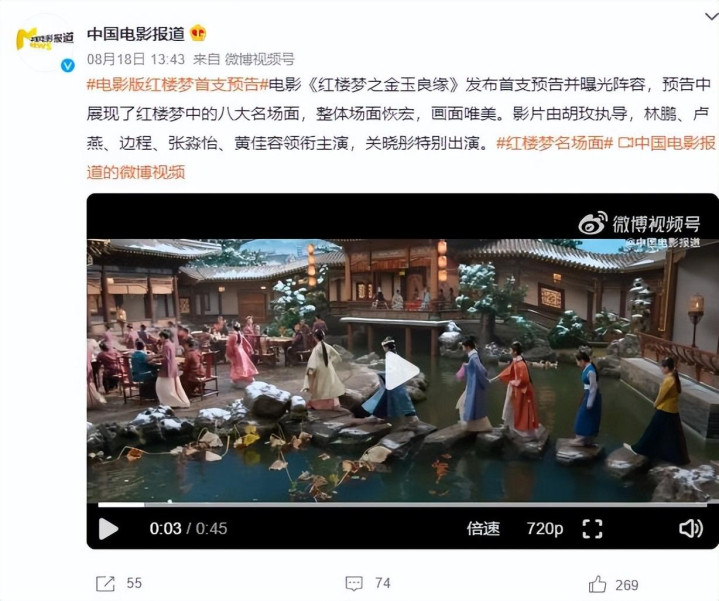Click the Weibo video logo watermark

pyautogui.click(x=639, y=224)
